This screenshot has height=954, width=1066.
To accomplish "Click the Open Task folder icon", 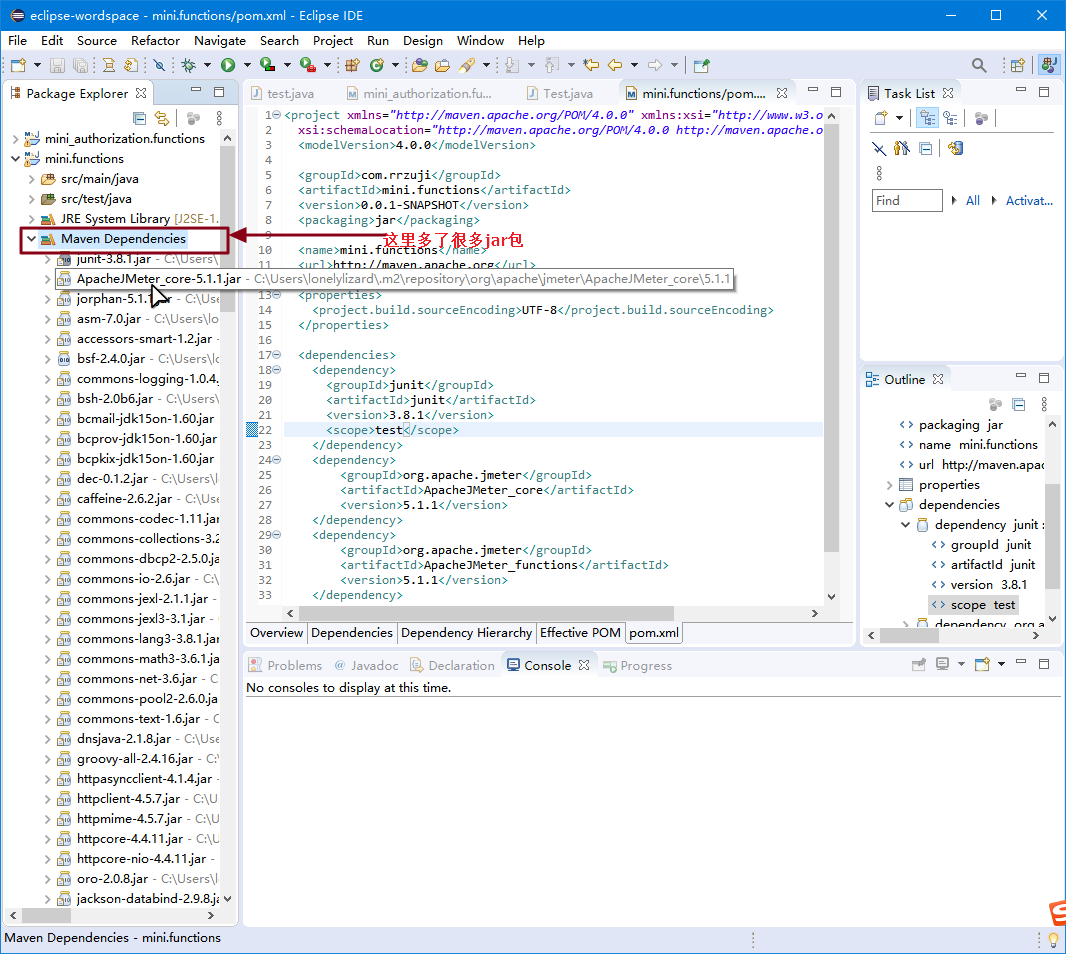I will 443,65.
